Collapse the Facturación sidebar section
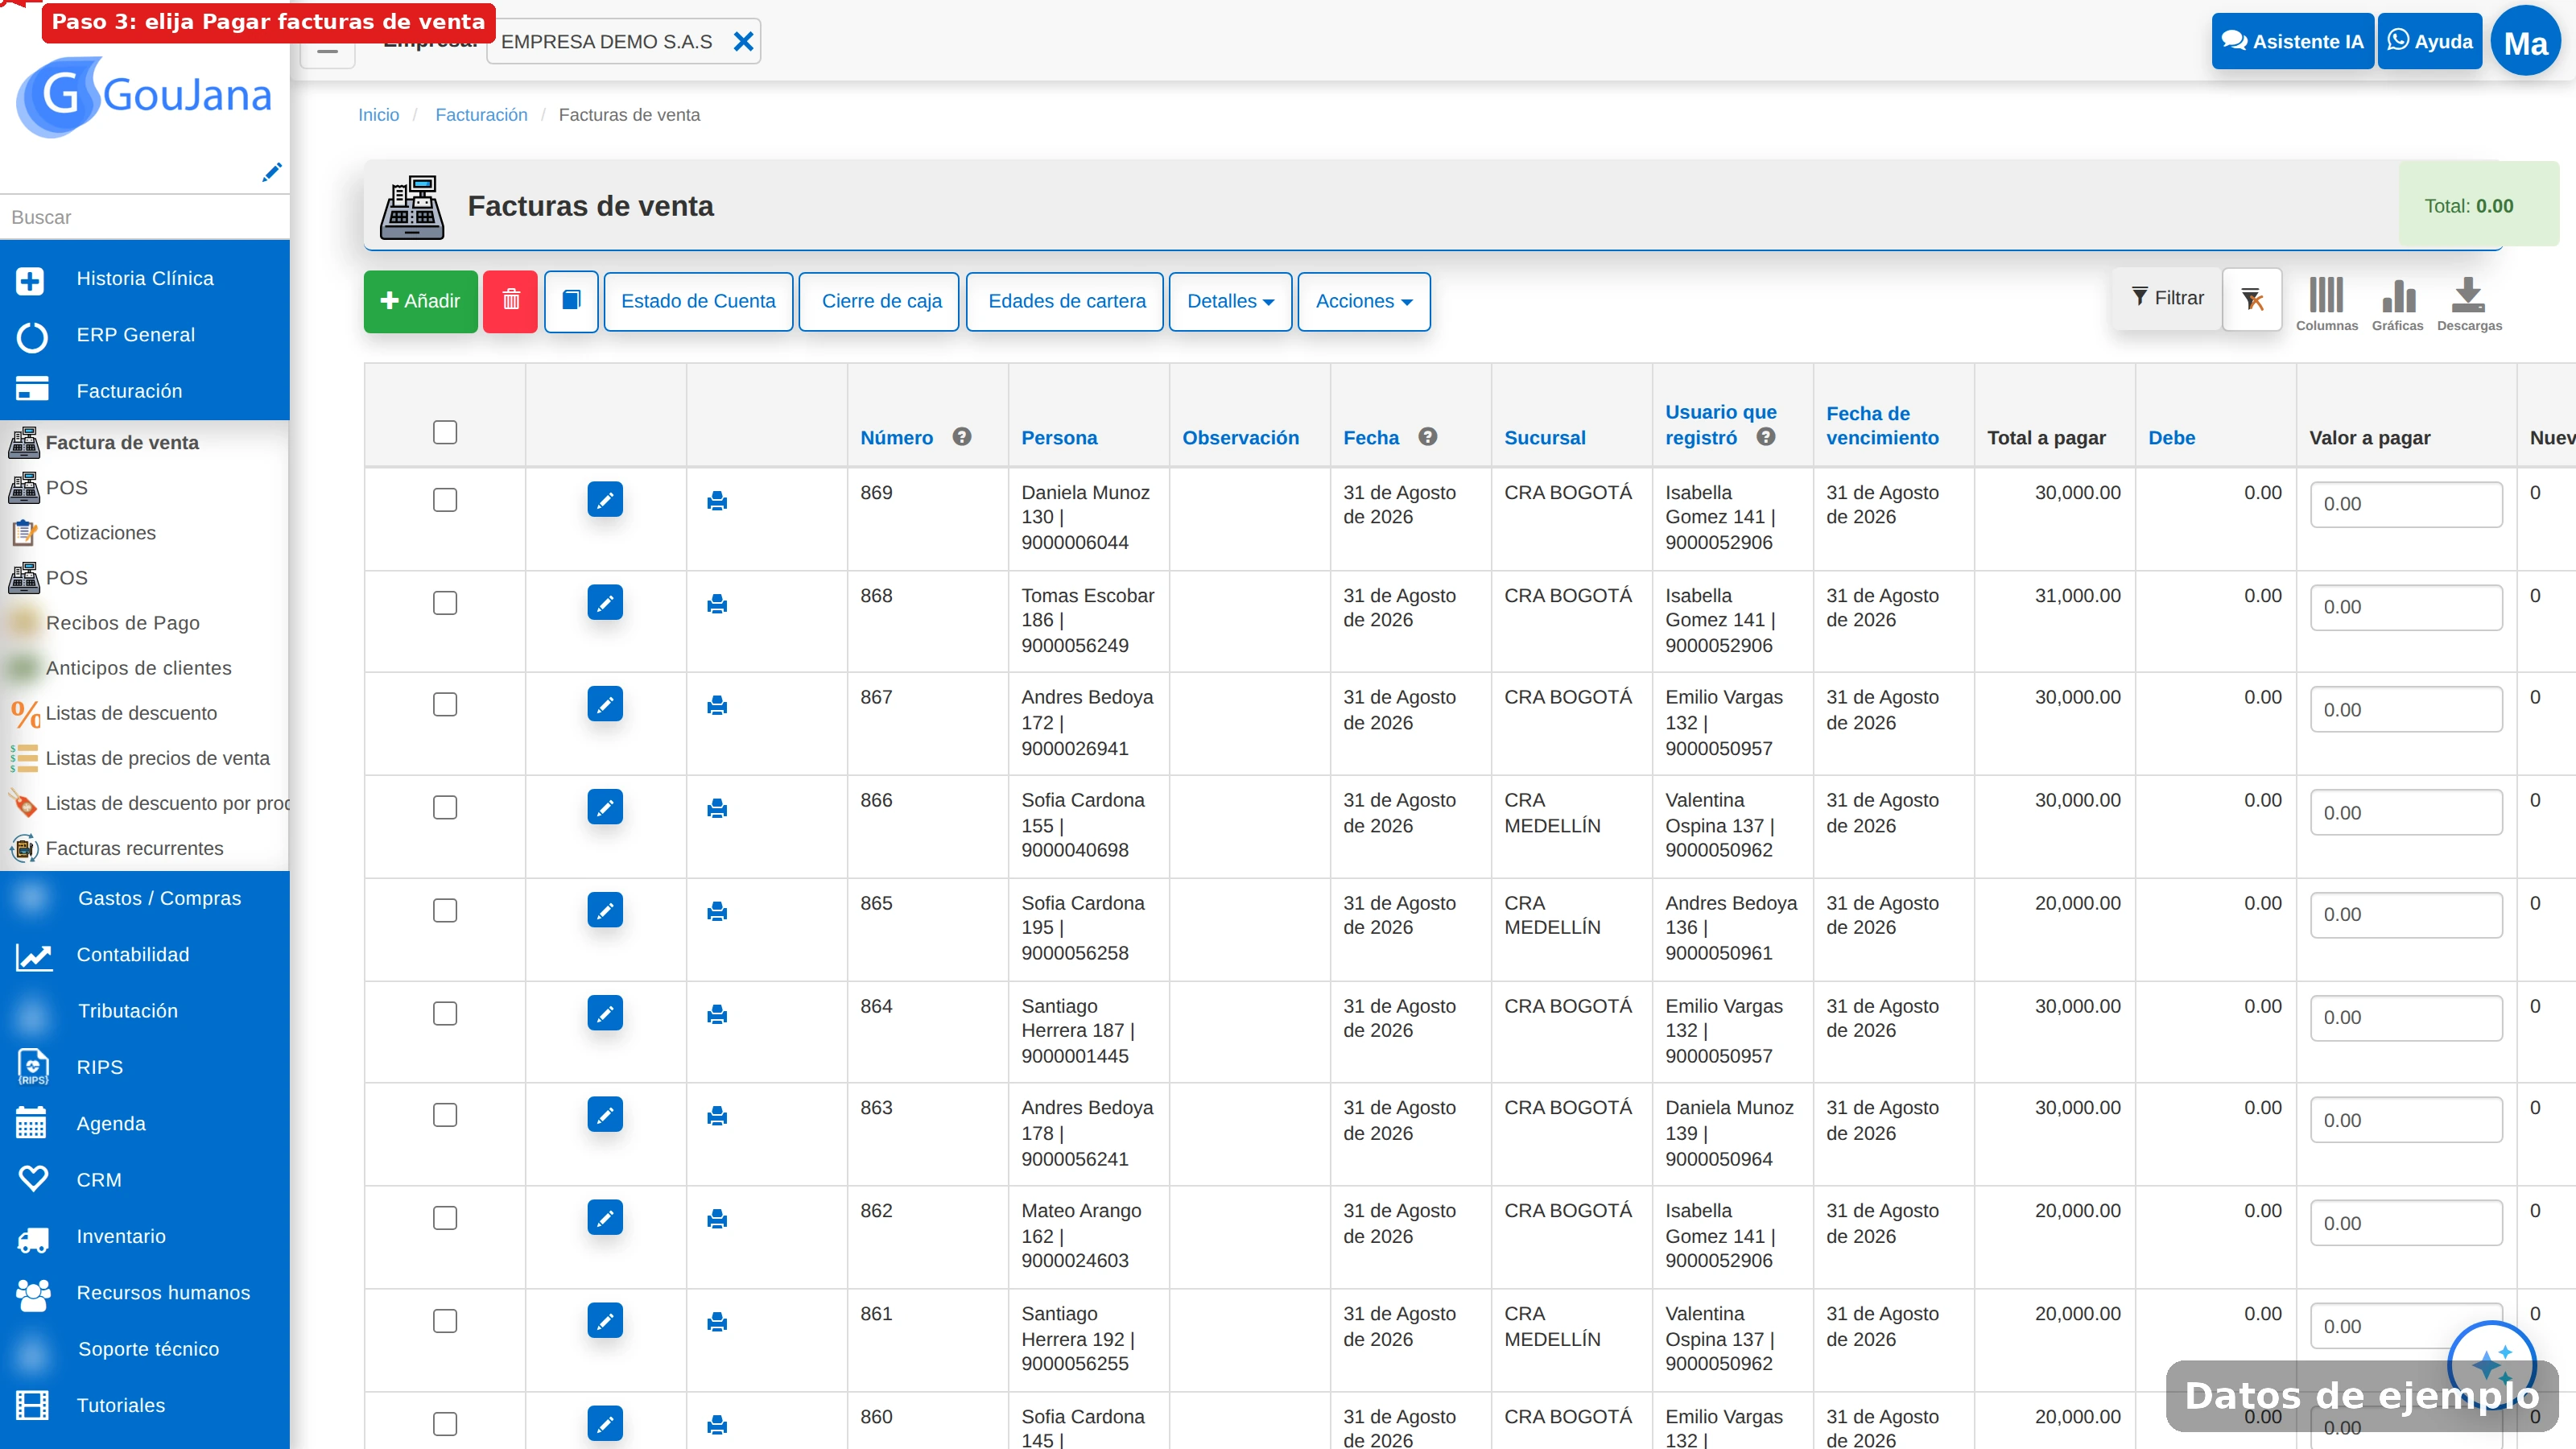Screen dimensions: 2576x1449 pyautogui.click(x=145, y=391)
